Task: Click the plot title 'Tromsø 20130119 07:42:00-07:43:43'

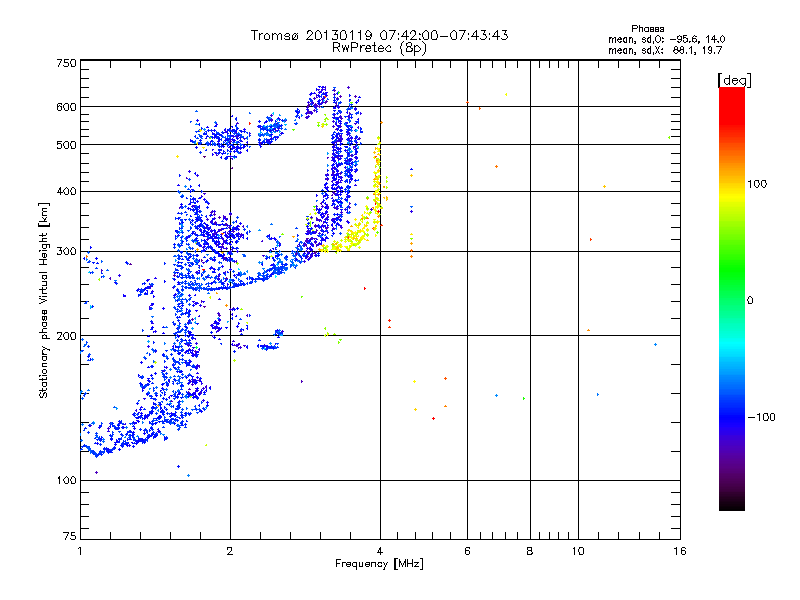Action: [379, 35]
